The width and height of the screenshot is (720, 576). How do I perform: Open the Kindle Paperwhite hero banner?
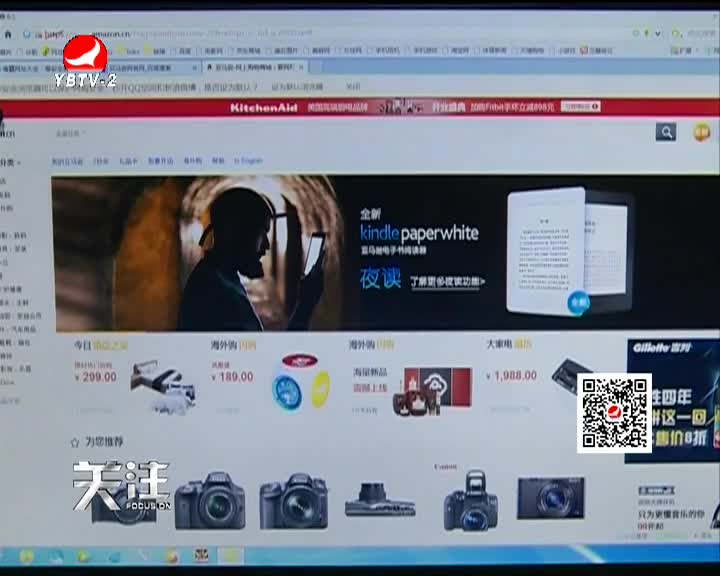pyautogui.click(x=386, y=253)
